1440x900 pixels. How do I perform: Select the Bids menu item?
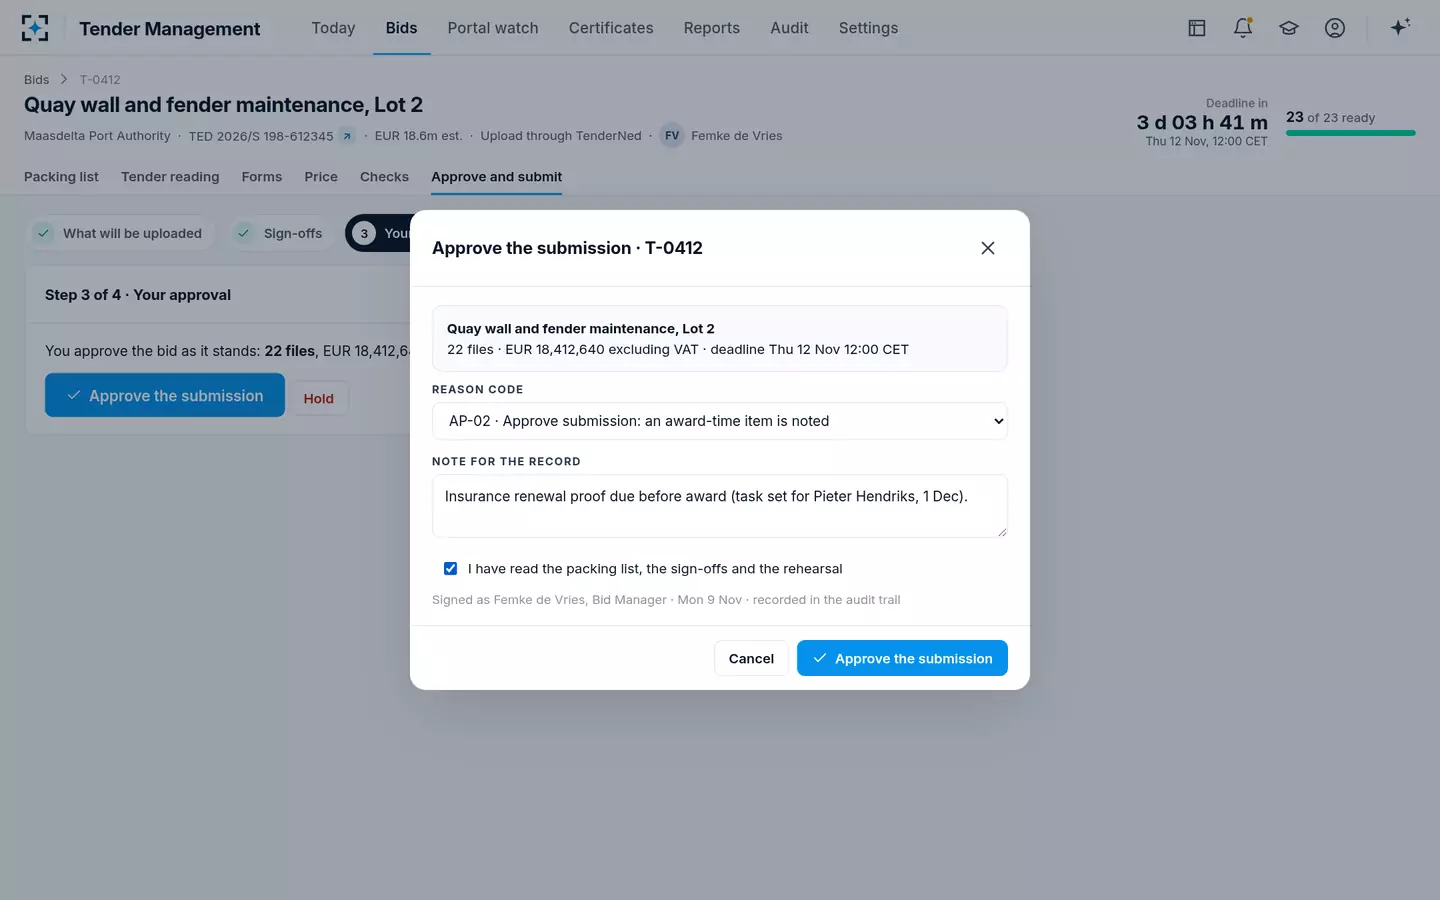(x=401, y=28)
